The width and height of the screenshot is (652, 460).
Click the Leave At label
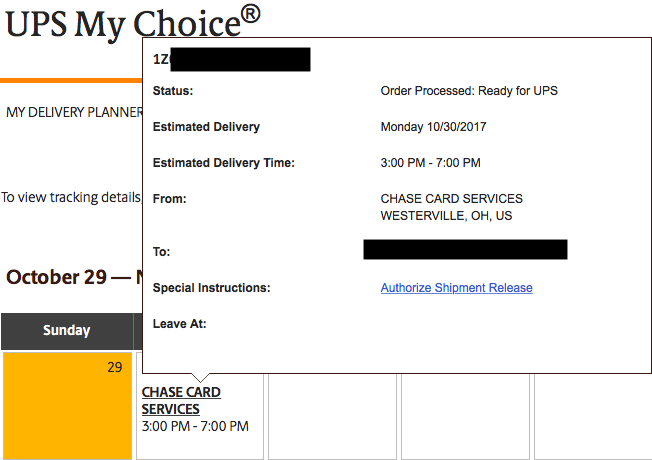pos(179,324)
